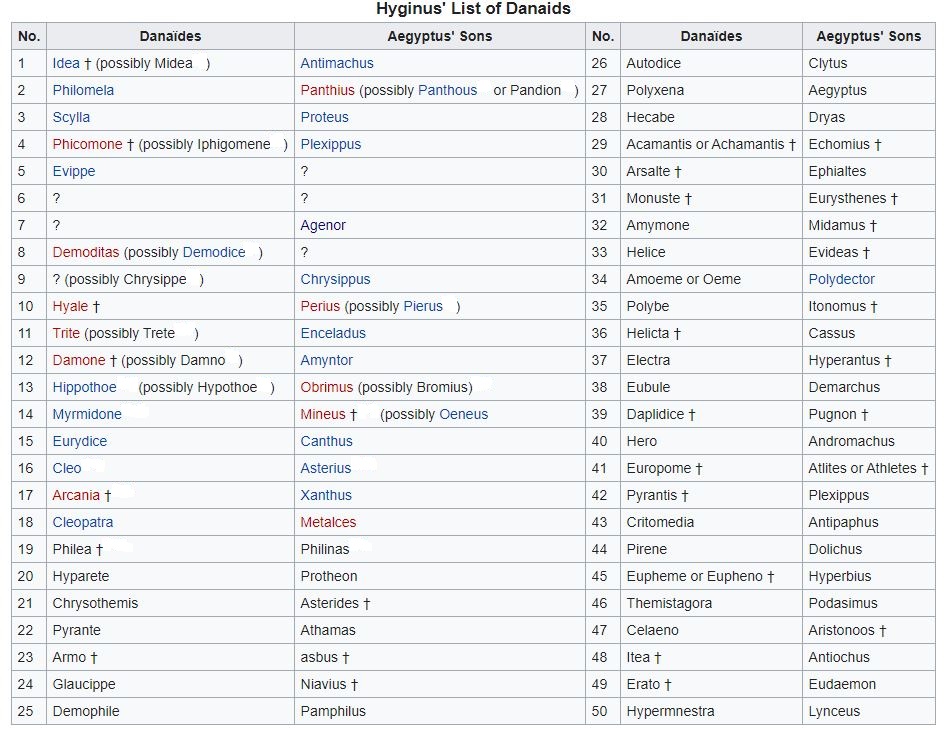Click the Hypermnestra table cell
Screen dimensions: 952x734
point(670,711)
